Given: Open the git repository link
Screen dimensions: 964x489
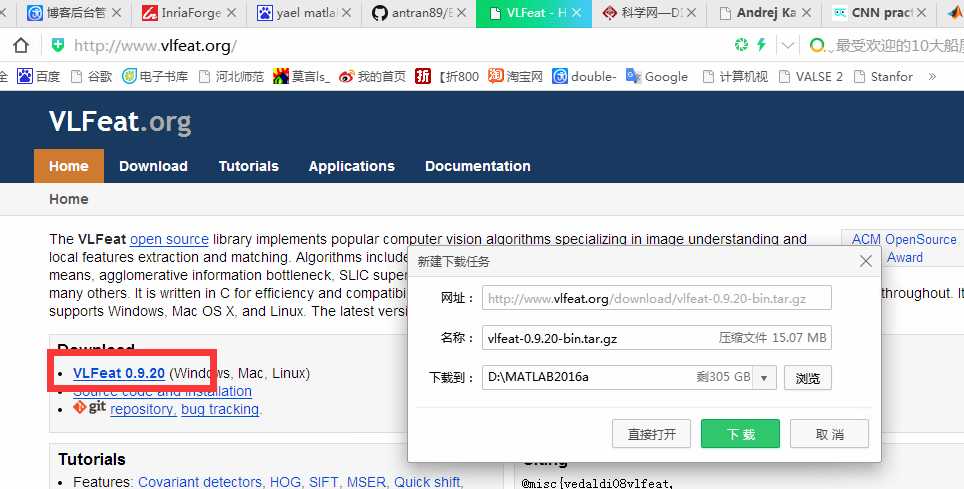Looking at the screenshot, I should [x=143, y=409].
